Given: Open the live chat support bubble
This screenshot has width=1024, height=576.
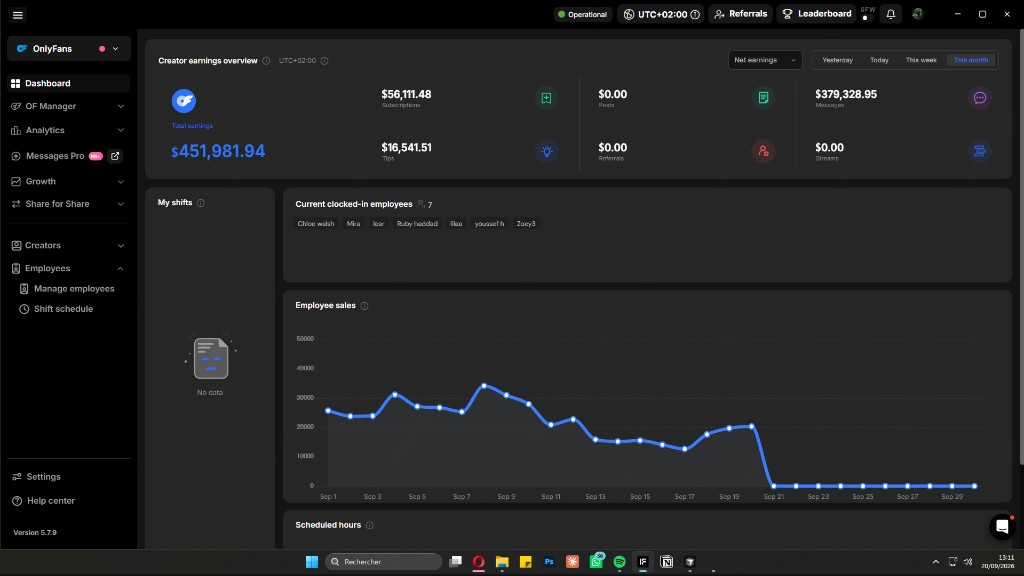Looking at the screenshot, I should coord(1002,526).
